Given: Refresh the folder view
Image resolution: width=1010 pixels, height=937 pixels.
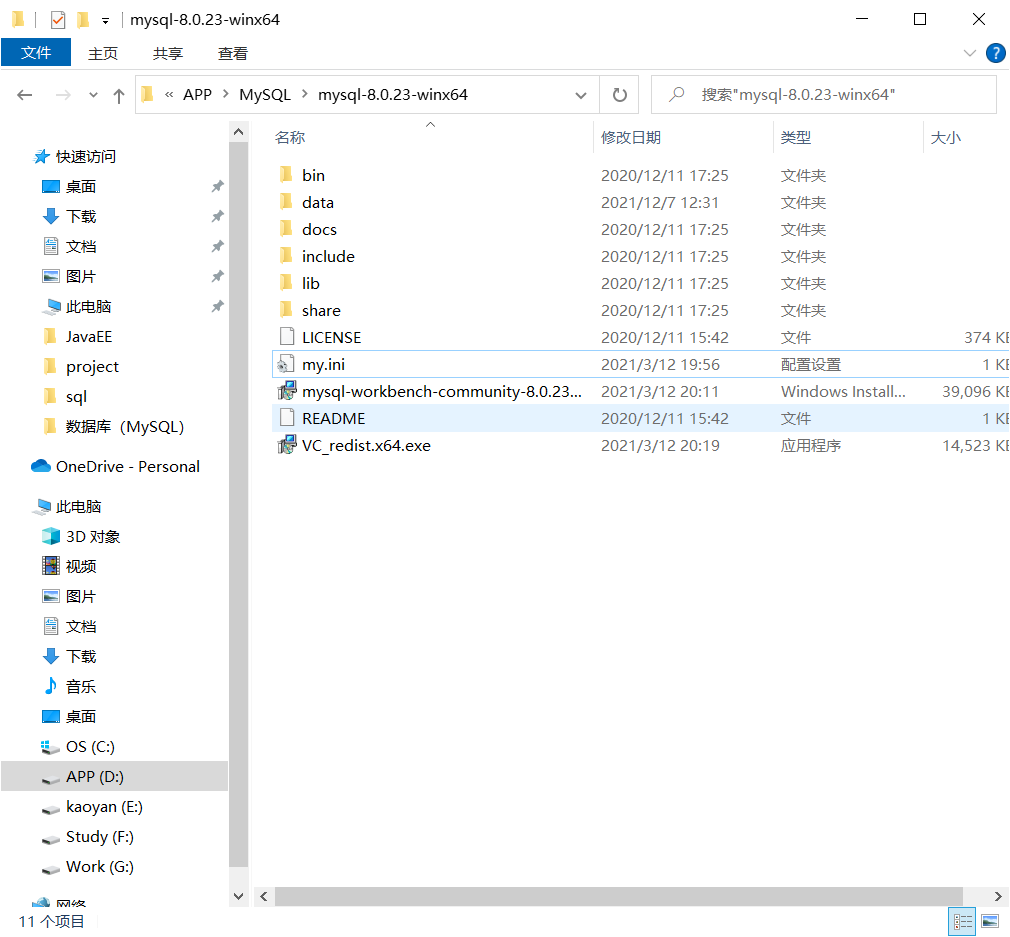Looking at the screenshot, I should pyautogui.click(x=620, y=95).
